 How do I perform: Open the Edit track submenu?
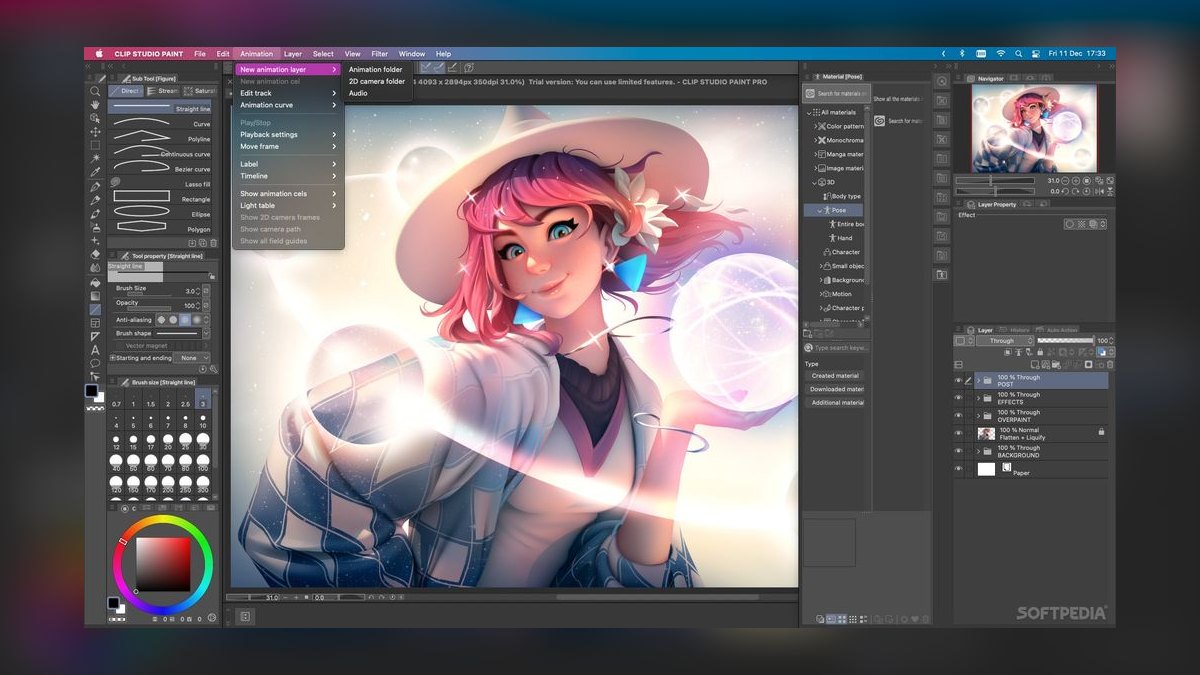(x=288, y=93)
